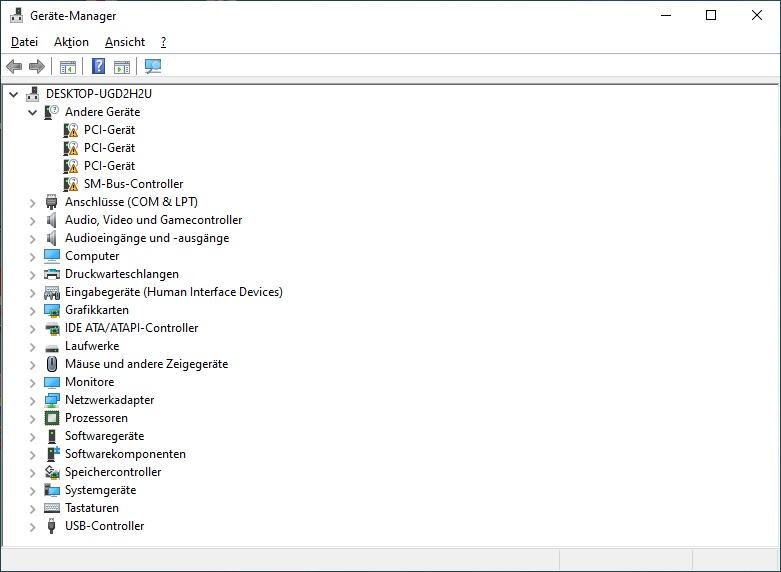Click the Prozessoren chip icon
Viewport: 781px width, 572px height.
[x=52, y=418]
